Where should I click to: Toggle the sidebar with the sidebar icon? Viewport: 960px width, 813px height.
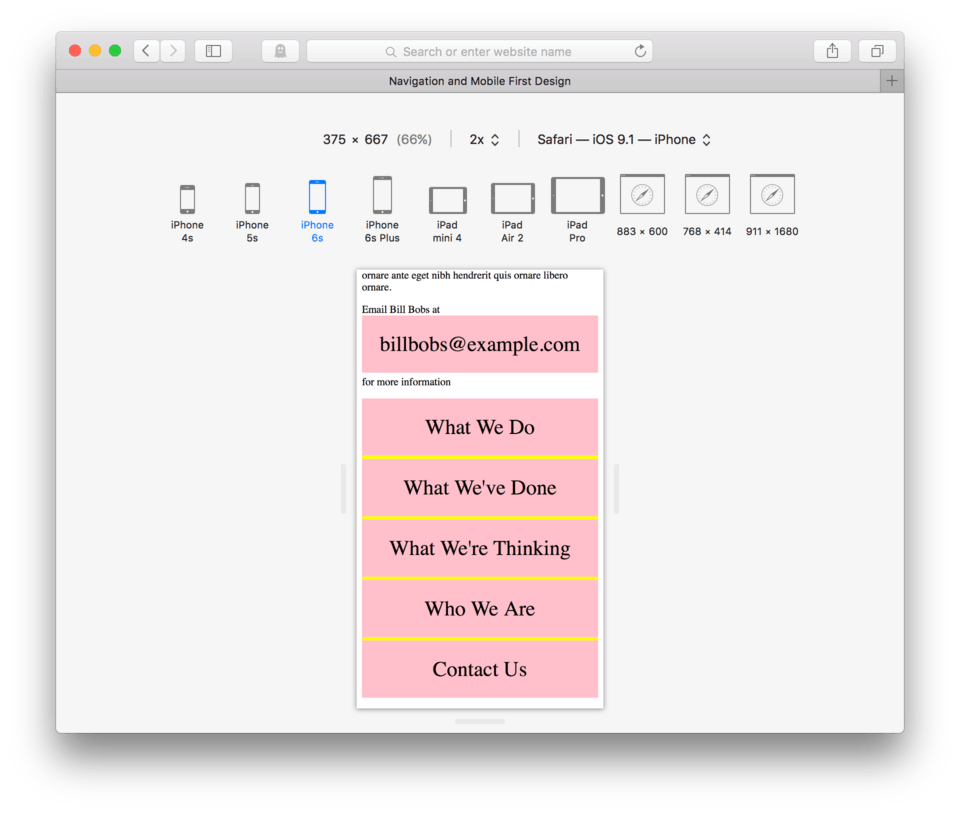tap(213, 51)
